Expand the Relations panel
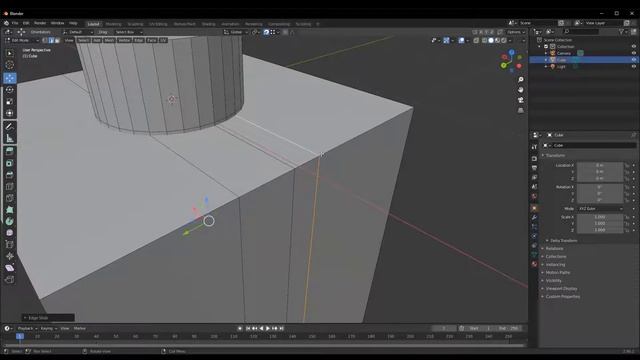The width and height of the screenshot is (640, 360). (x=554, y=249)
